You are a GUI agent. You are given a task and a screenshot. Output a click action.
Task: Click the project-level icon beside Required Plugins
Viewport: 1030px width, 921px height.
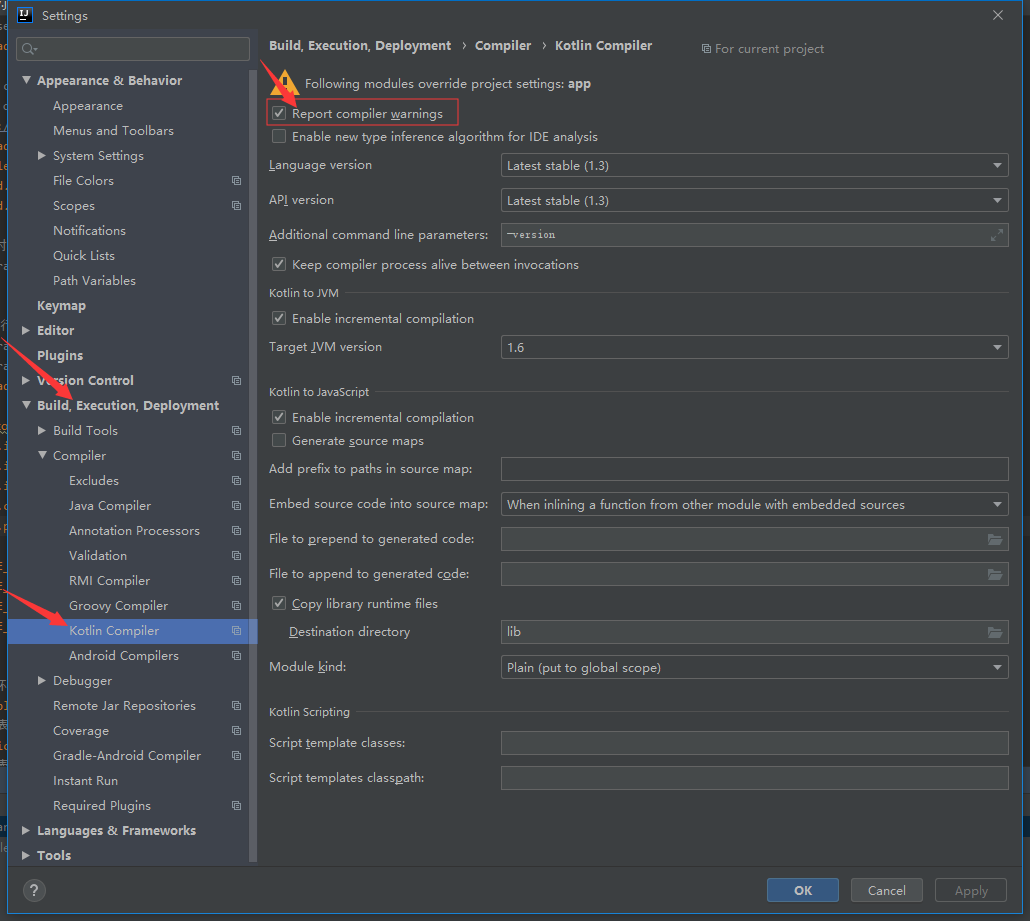236,805
